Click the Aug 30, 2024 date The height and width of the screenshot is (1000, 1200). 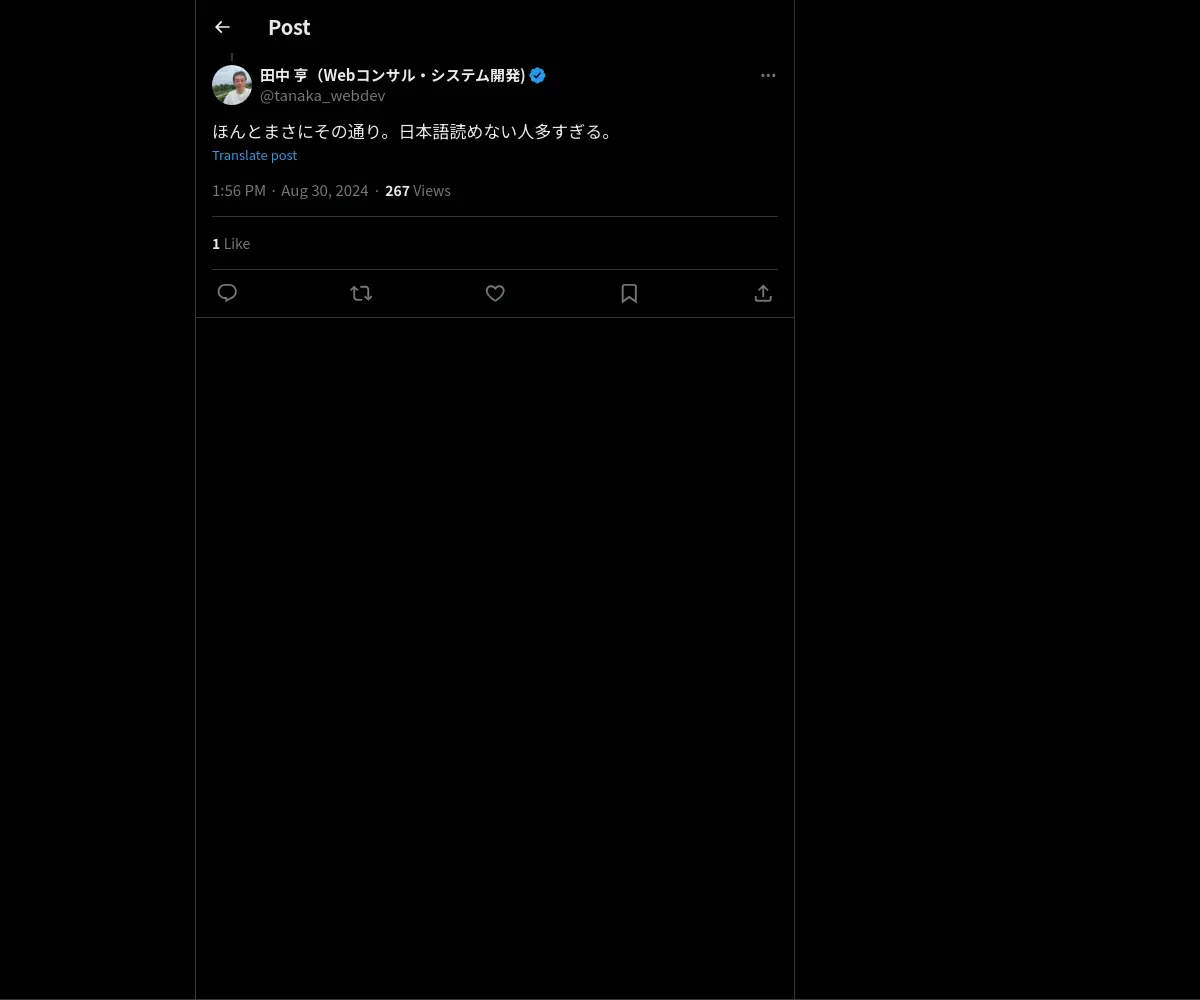[325, 190]
